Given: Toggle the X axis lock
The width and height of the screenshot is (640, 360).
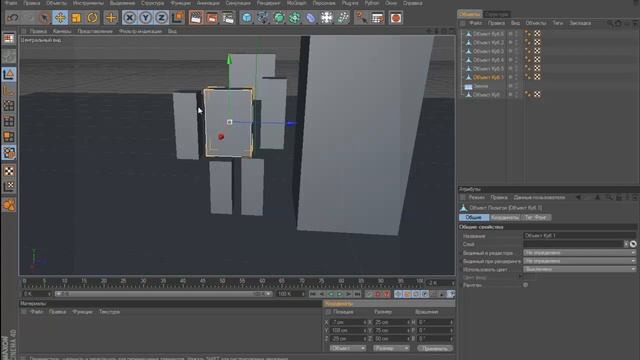Looking at the screenshot, I should tap(129, 18).
